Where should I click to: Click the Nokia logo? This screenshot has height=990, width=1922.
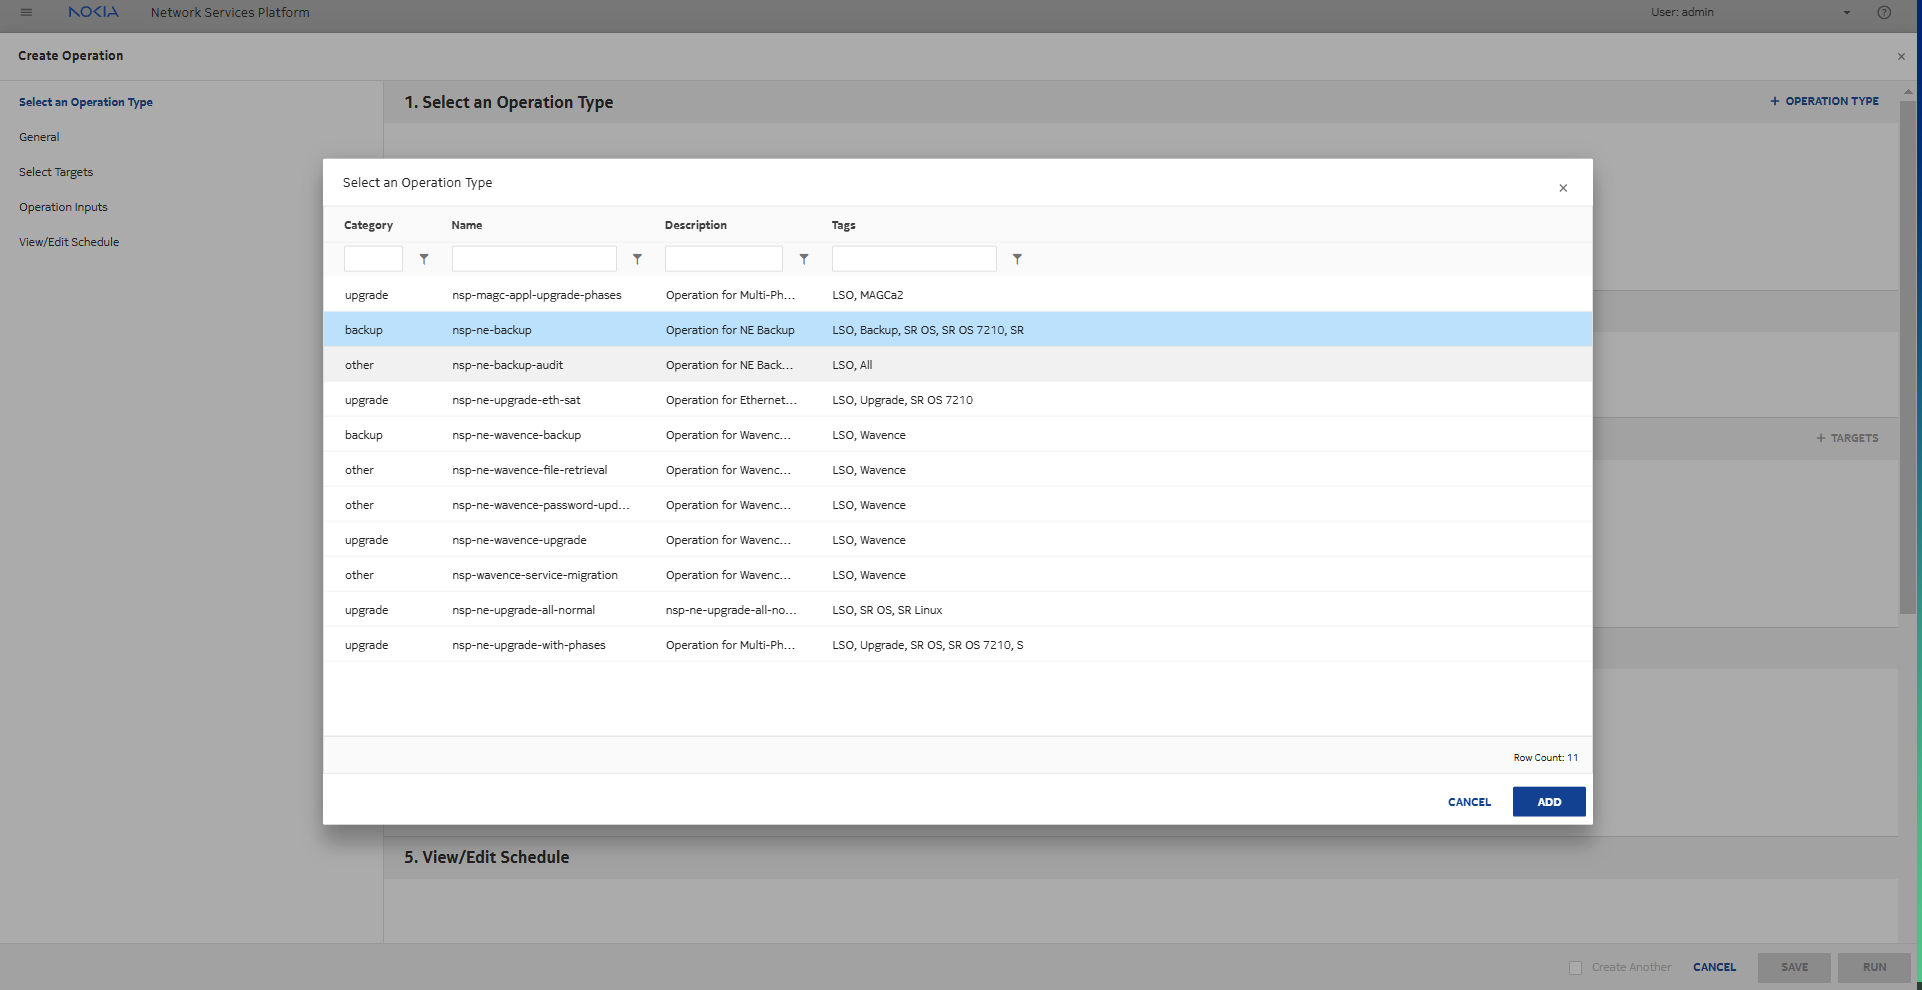[x=93, y=13]
